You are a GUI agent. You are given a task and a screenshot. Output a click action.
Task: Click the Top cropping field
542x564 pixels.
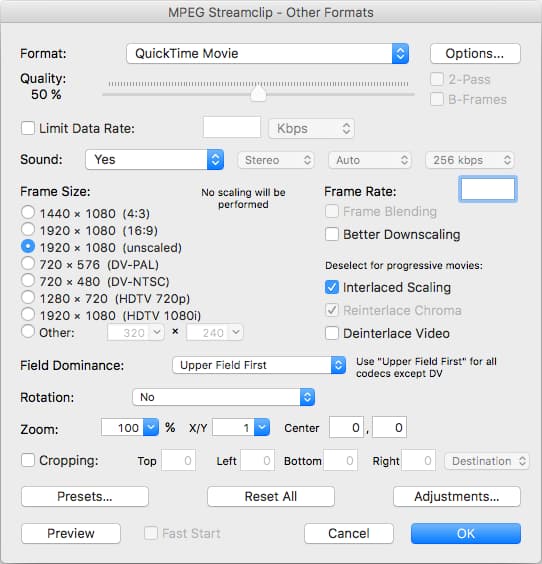[x=178, y=460]
